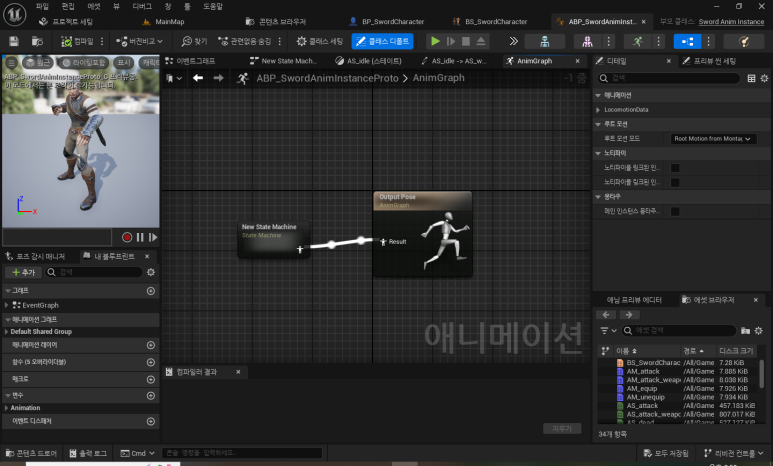773x466 pixels.
Task: Open Details panel settings gear icon
Action: coord(764,78)
